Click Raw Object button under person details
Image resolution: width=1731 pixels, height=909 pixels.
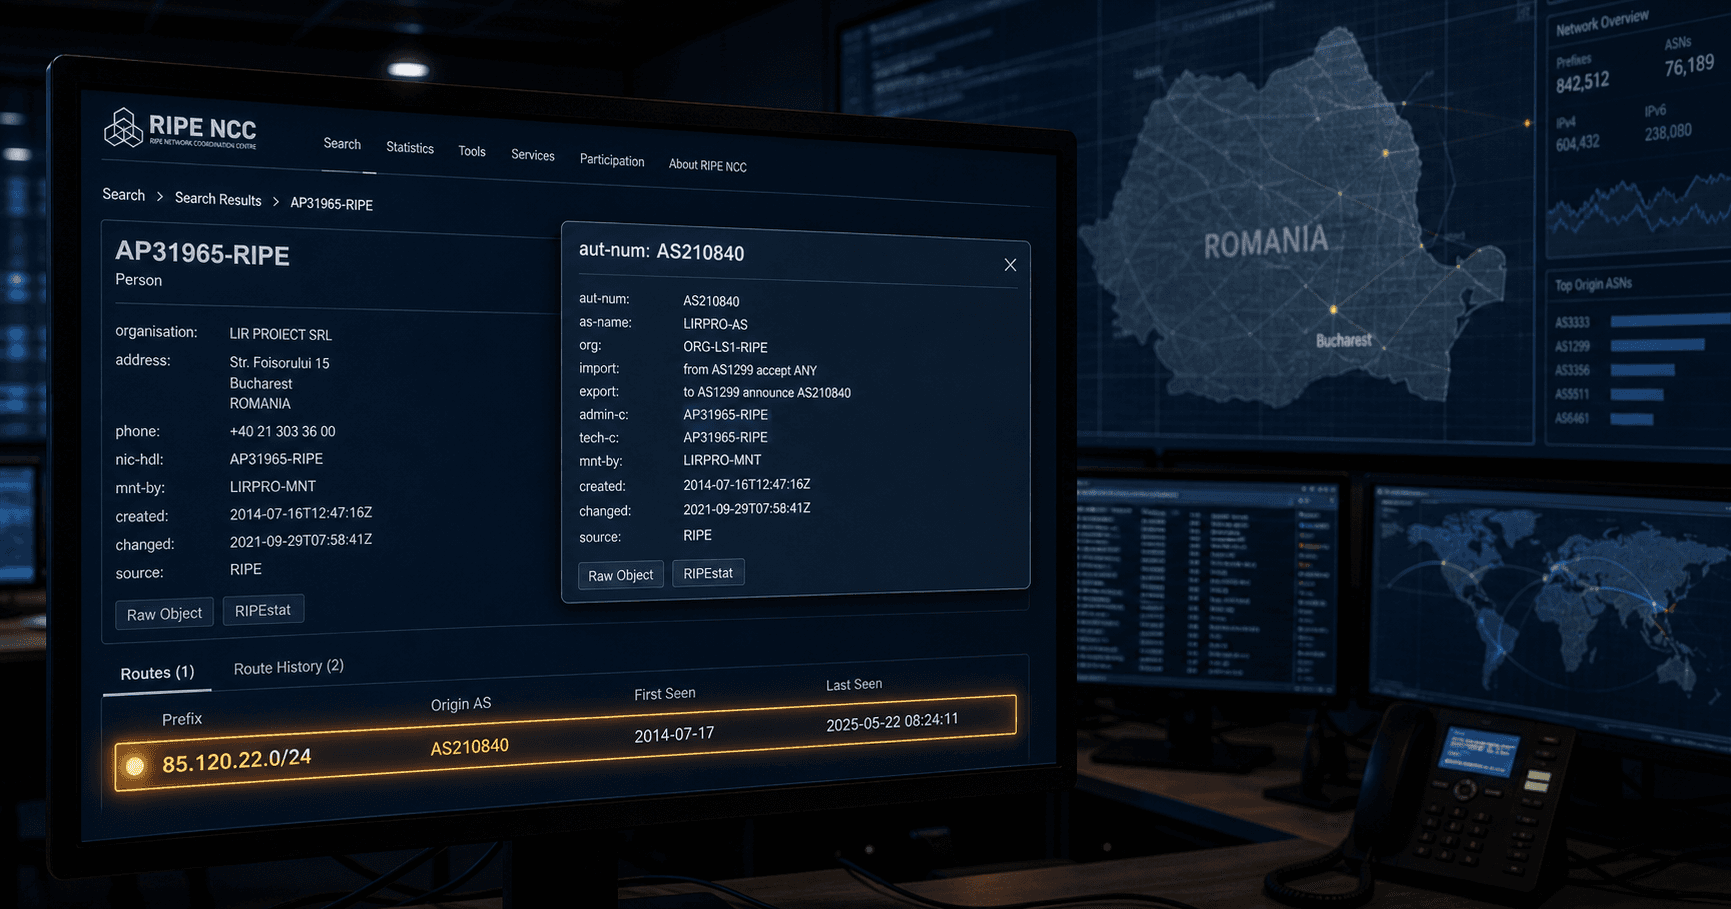(164, 614)
